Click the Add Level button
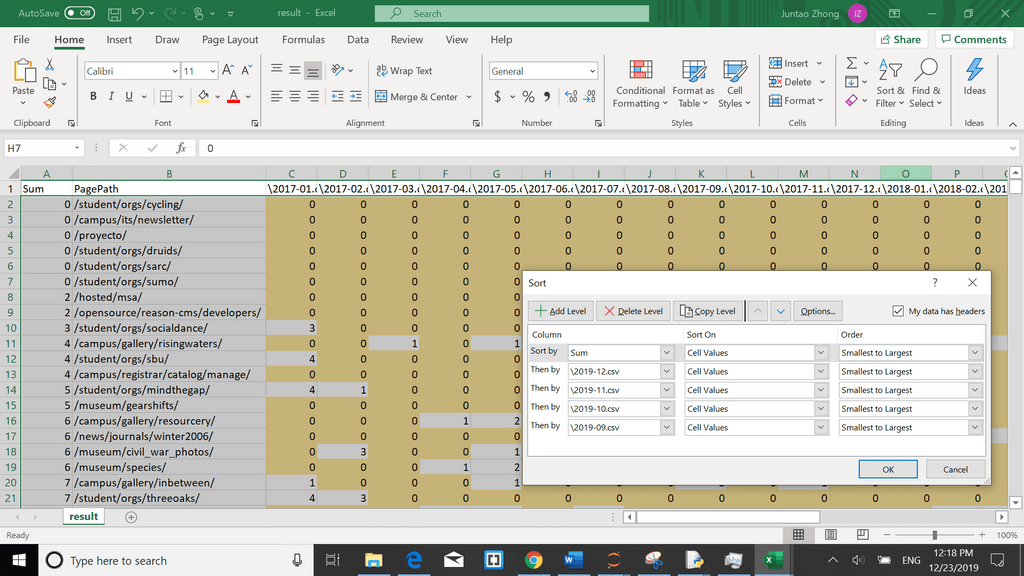 click(560, 311)
